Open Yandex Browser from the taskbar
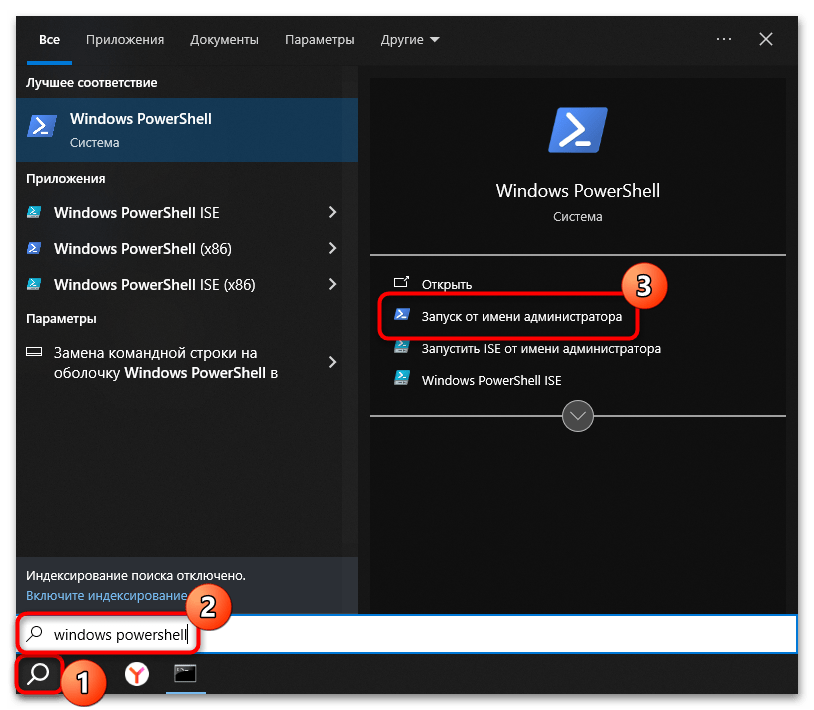Viewport: 814px width, 710px height. point(137,674)
